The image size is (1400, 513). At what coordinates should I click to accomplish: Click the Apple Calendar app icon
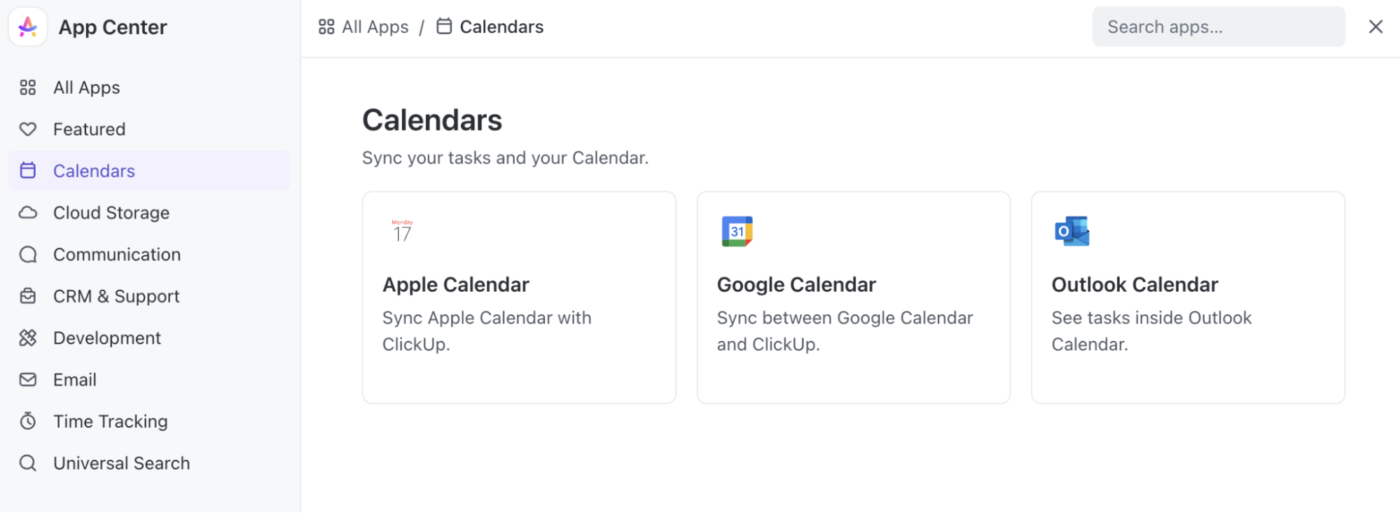click(x=402, y=231)
